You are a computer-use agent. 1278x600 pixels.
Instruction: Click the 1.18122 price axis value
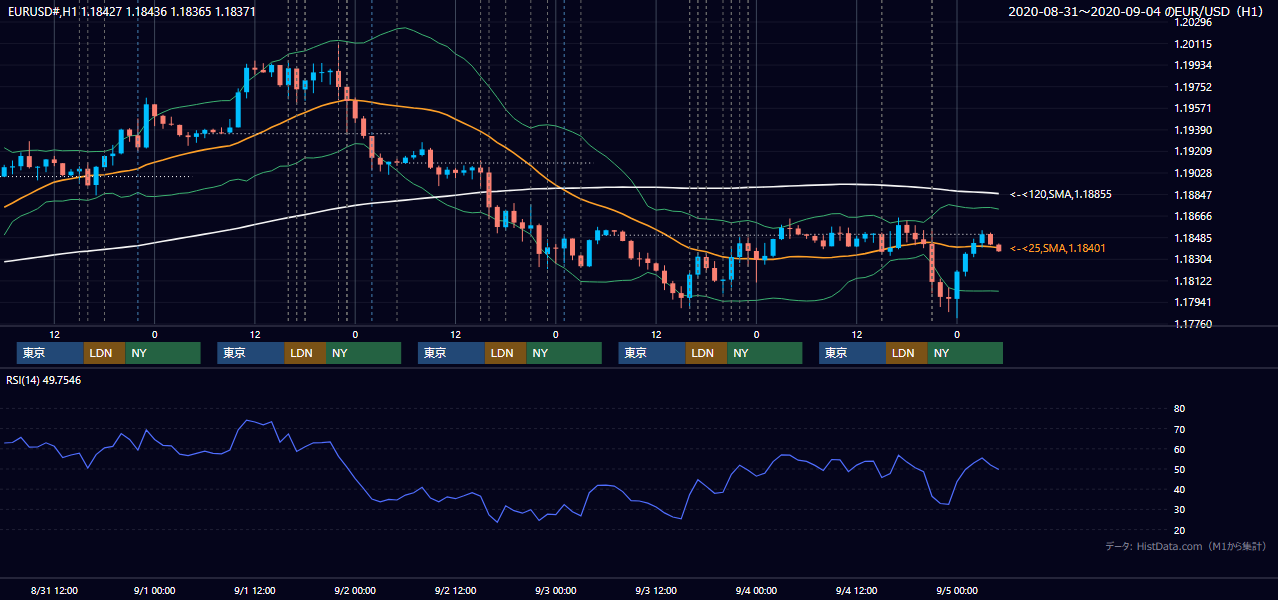pyautogui.click(x=1193, y=281)
